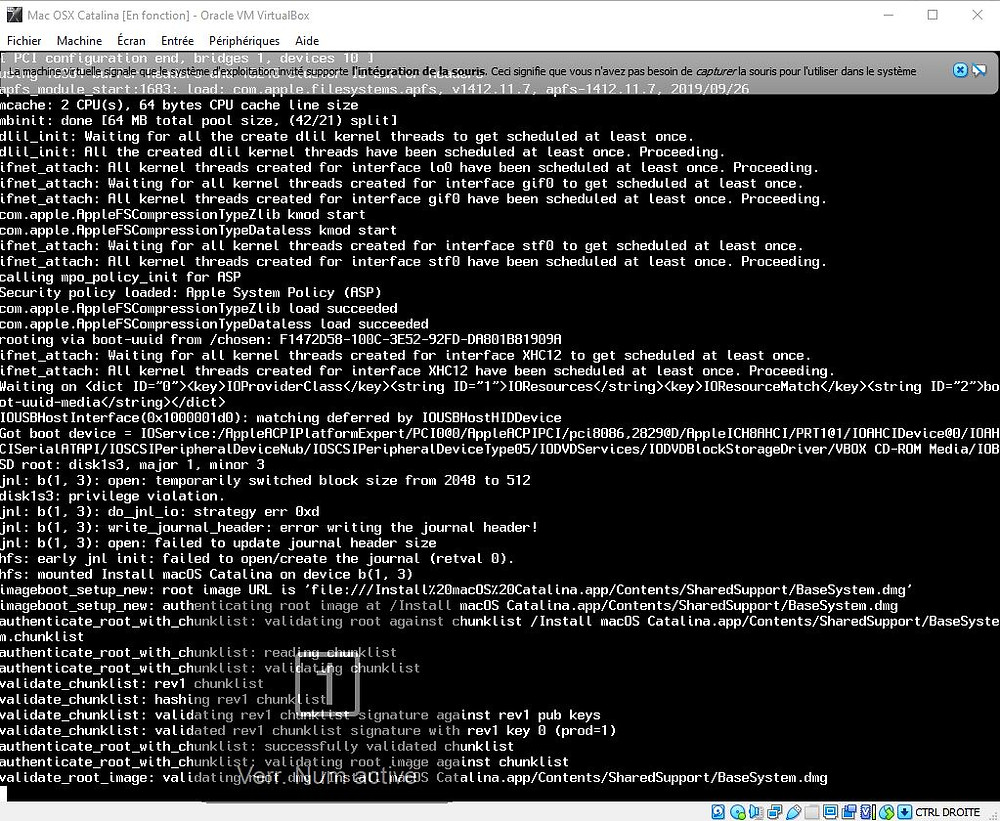Click the audio status icon
The width and height of the screenshot is (1000, 821).
[x=756, y=812]
